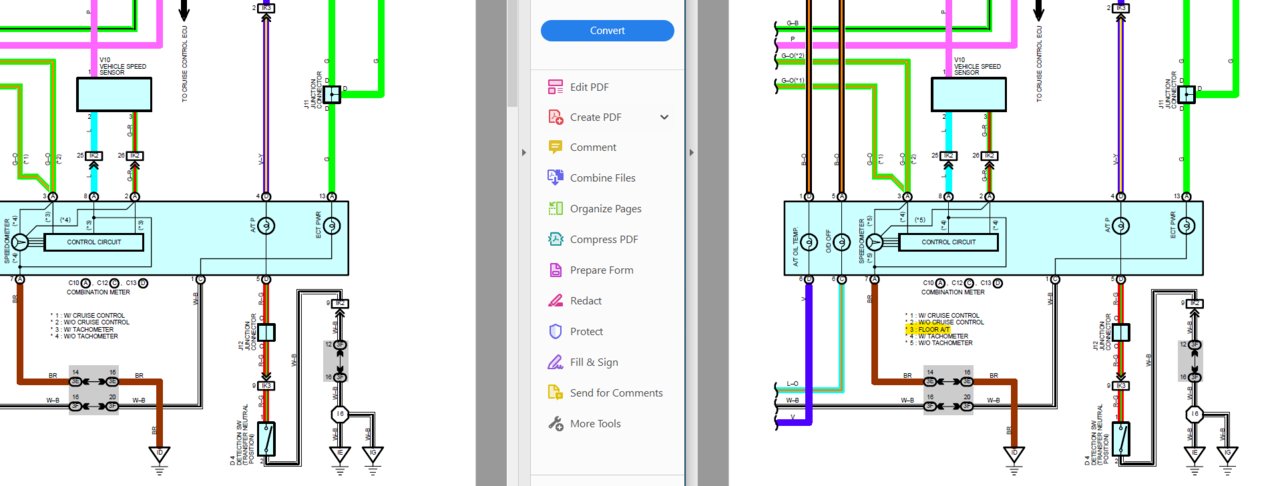Click "5 : W/O TACHOMETER" note in right document
Image resolution: width=1280 pixels, height=486 pixels.
pos(939,343)
